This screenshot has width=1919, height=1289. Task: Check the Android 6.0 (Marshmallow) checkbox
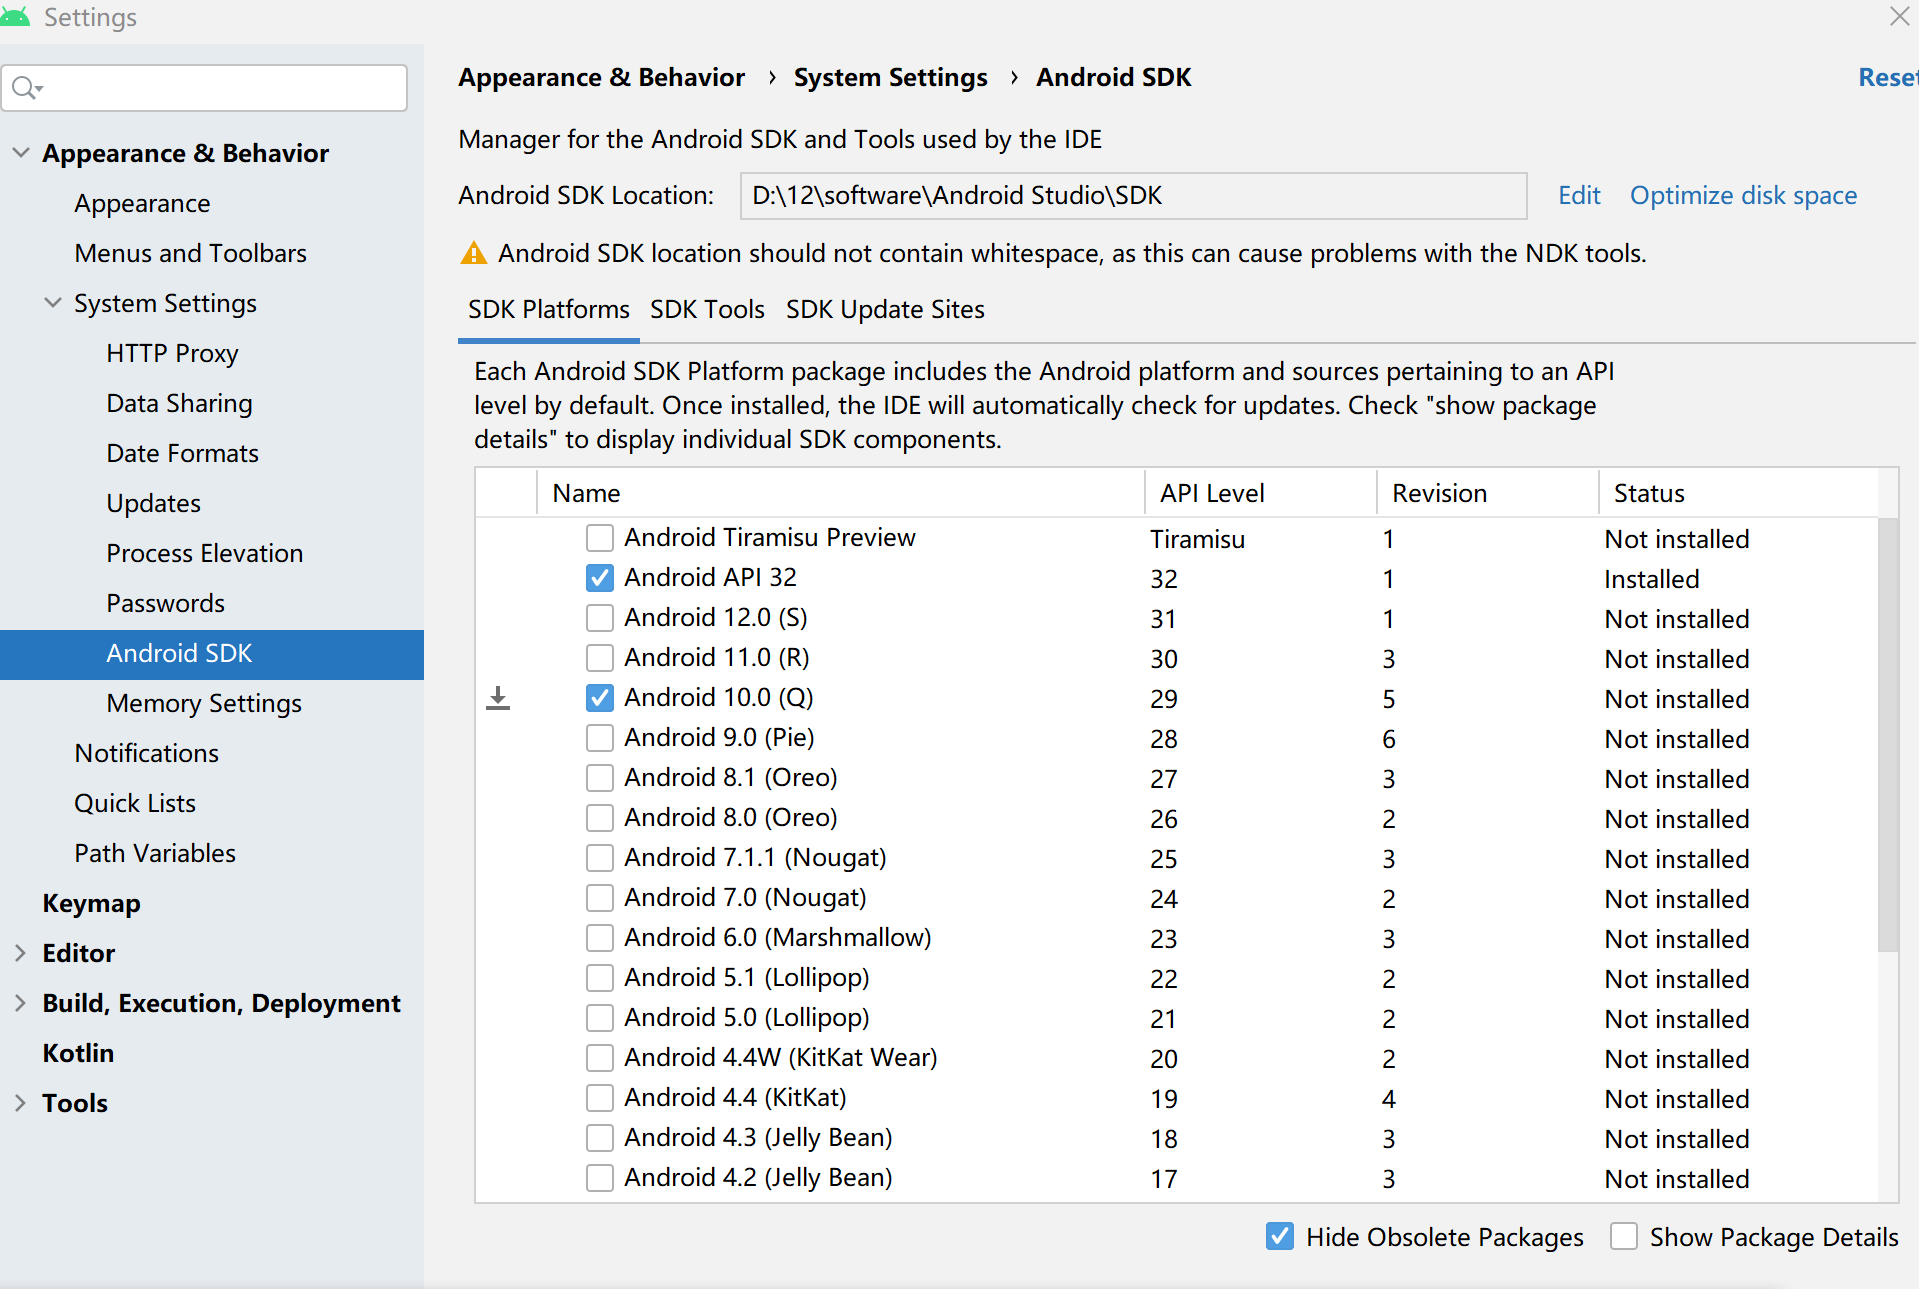600,938
